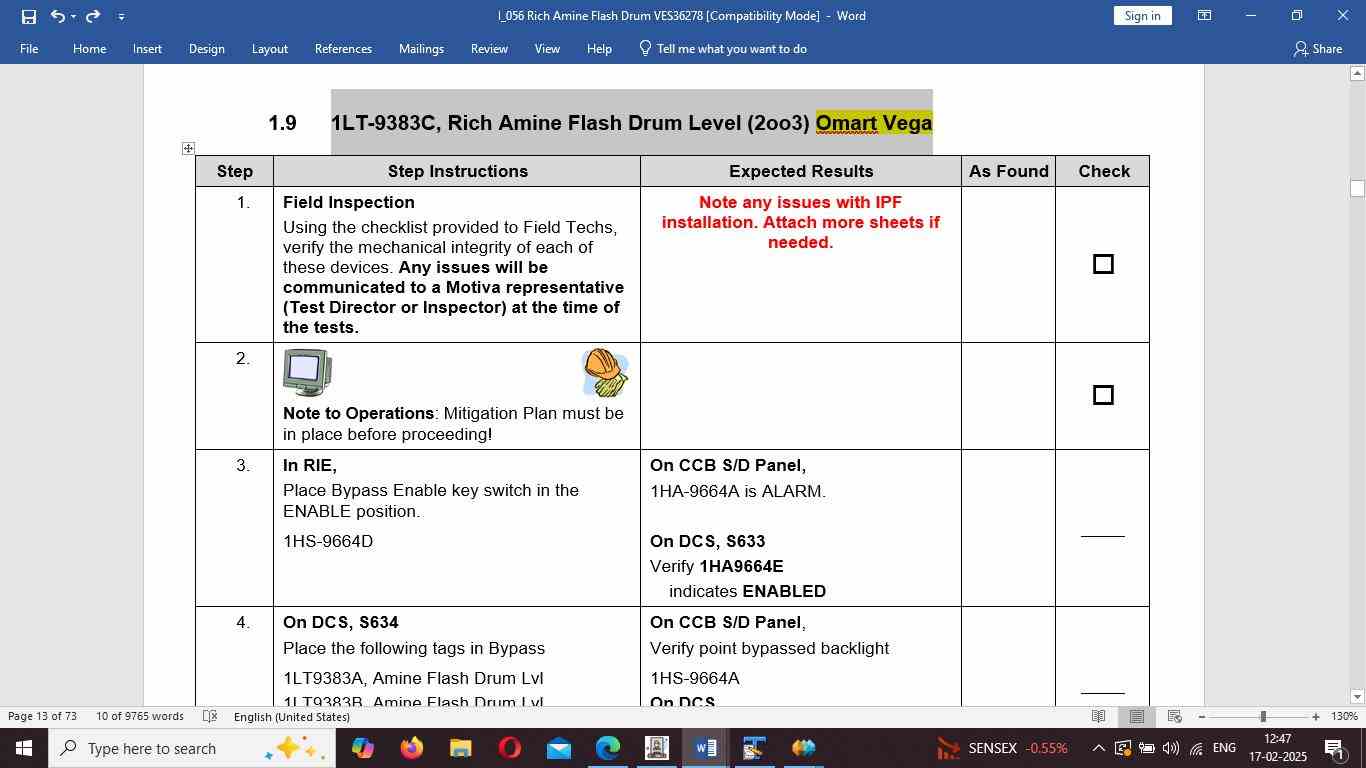Click the word count in the status bar

140,716
